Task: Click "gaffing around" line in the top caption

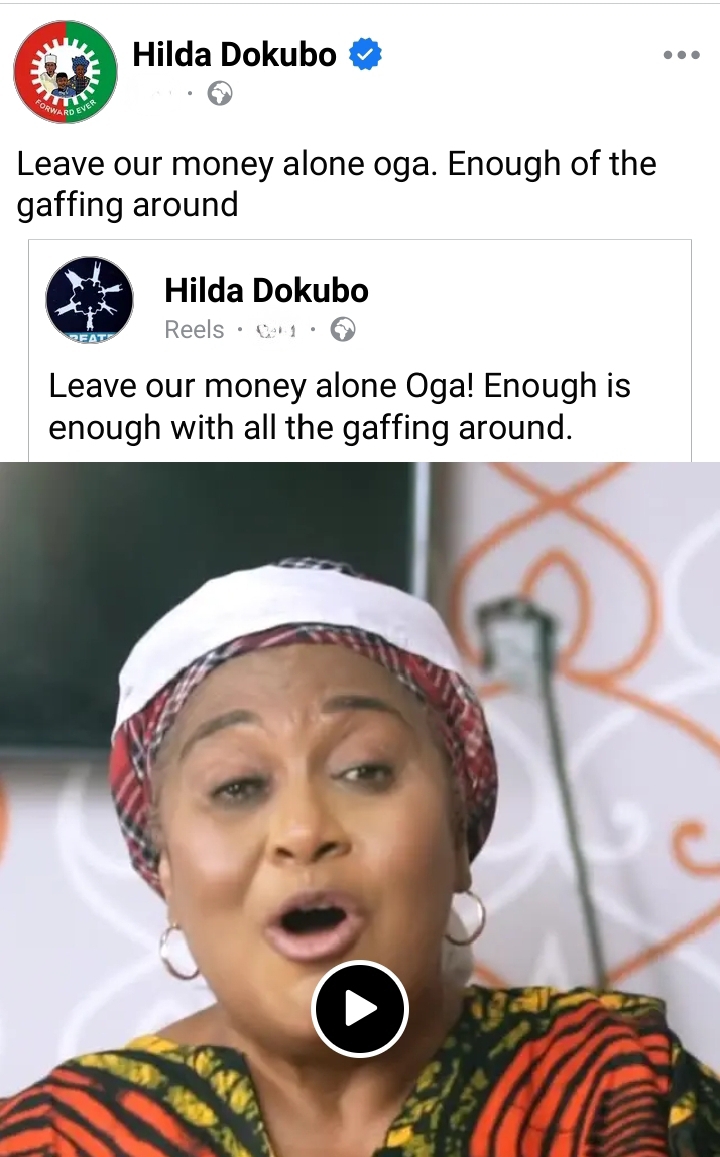Action: pyautogui.click(x=128, y=205)
